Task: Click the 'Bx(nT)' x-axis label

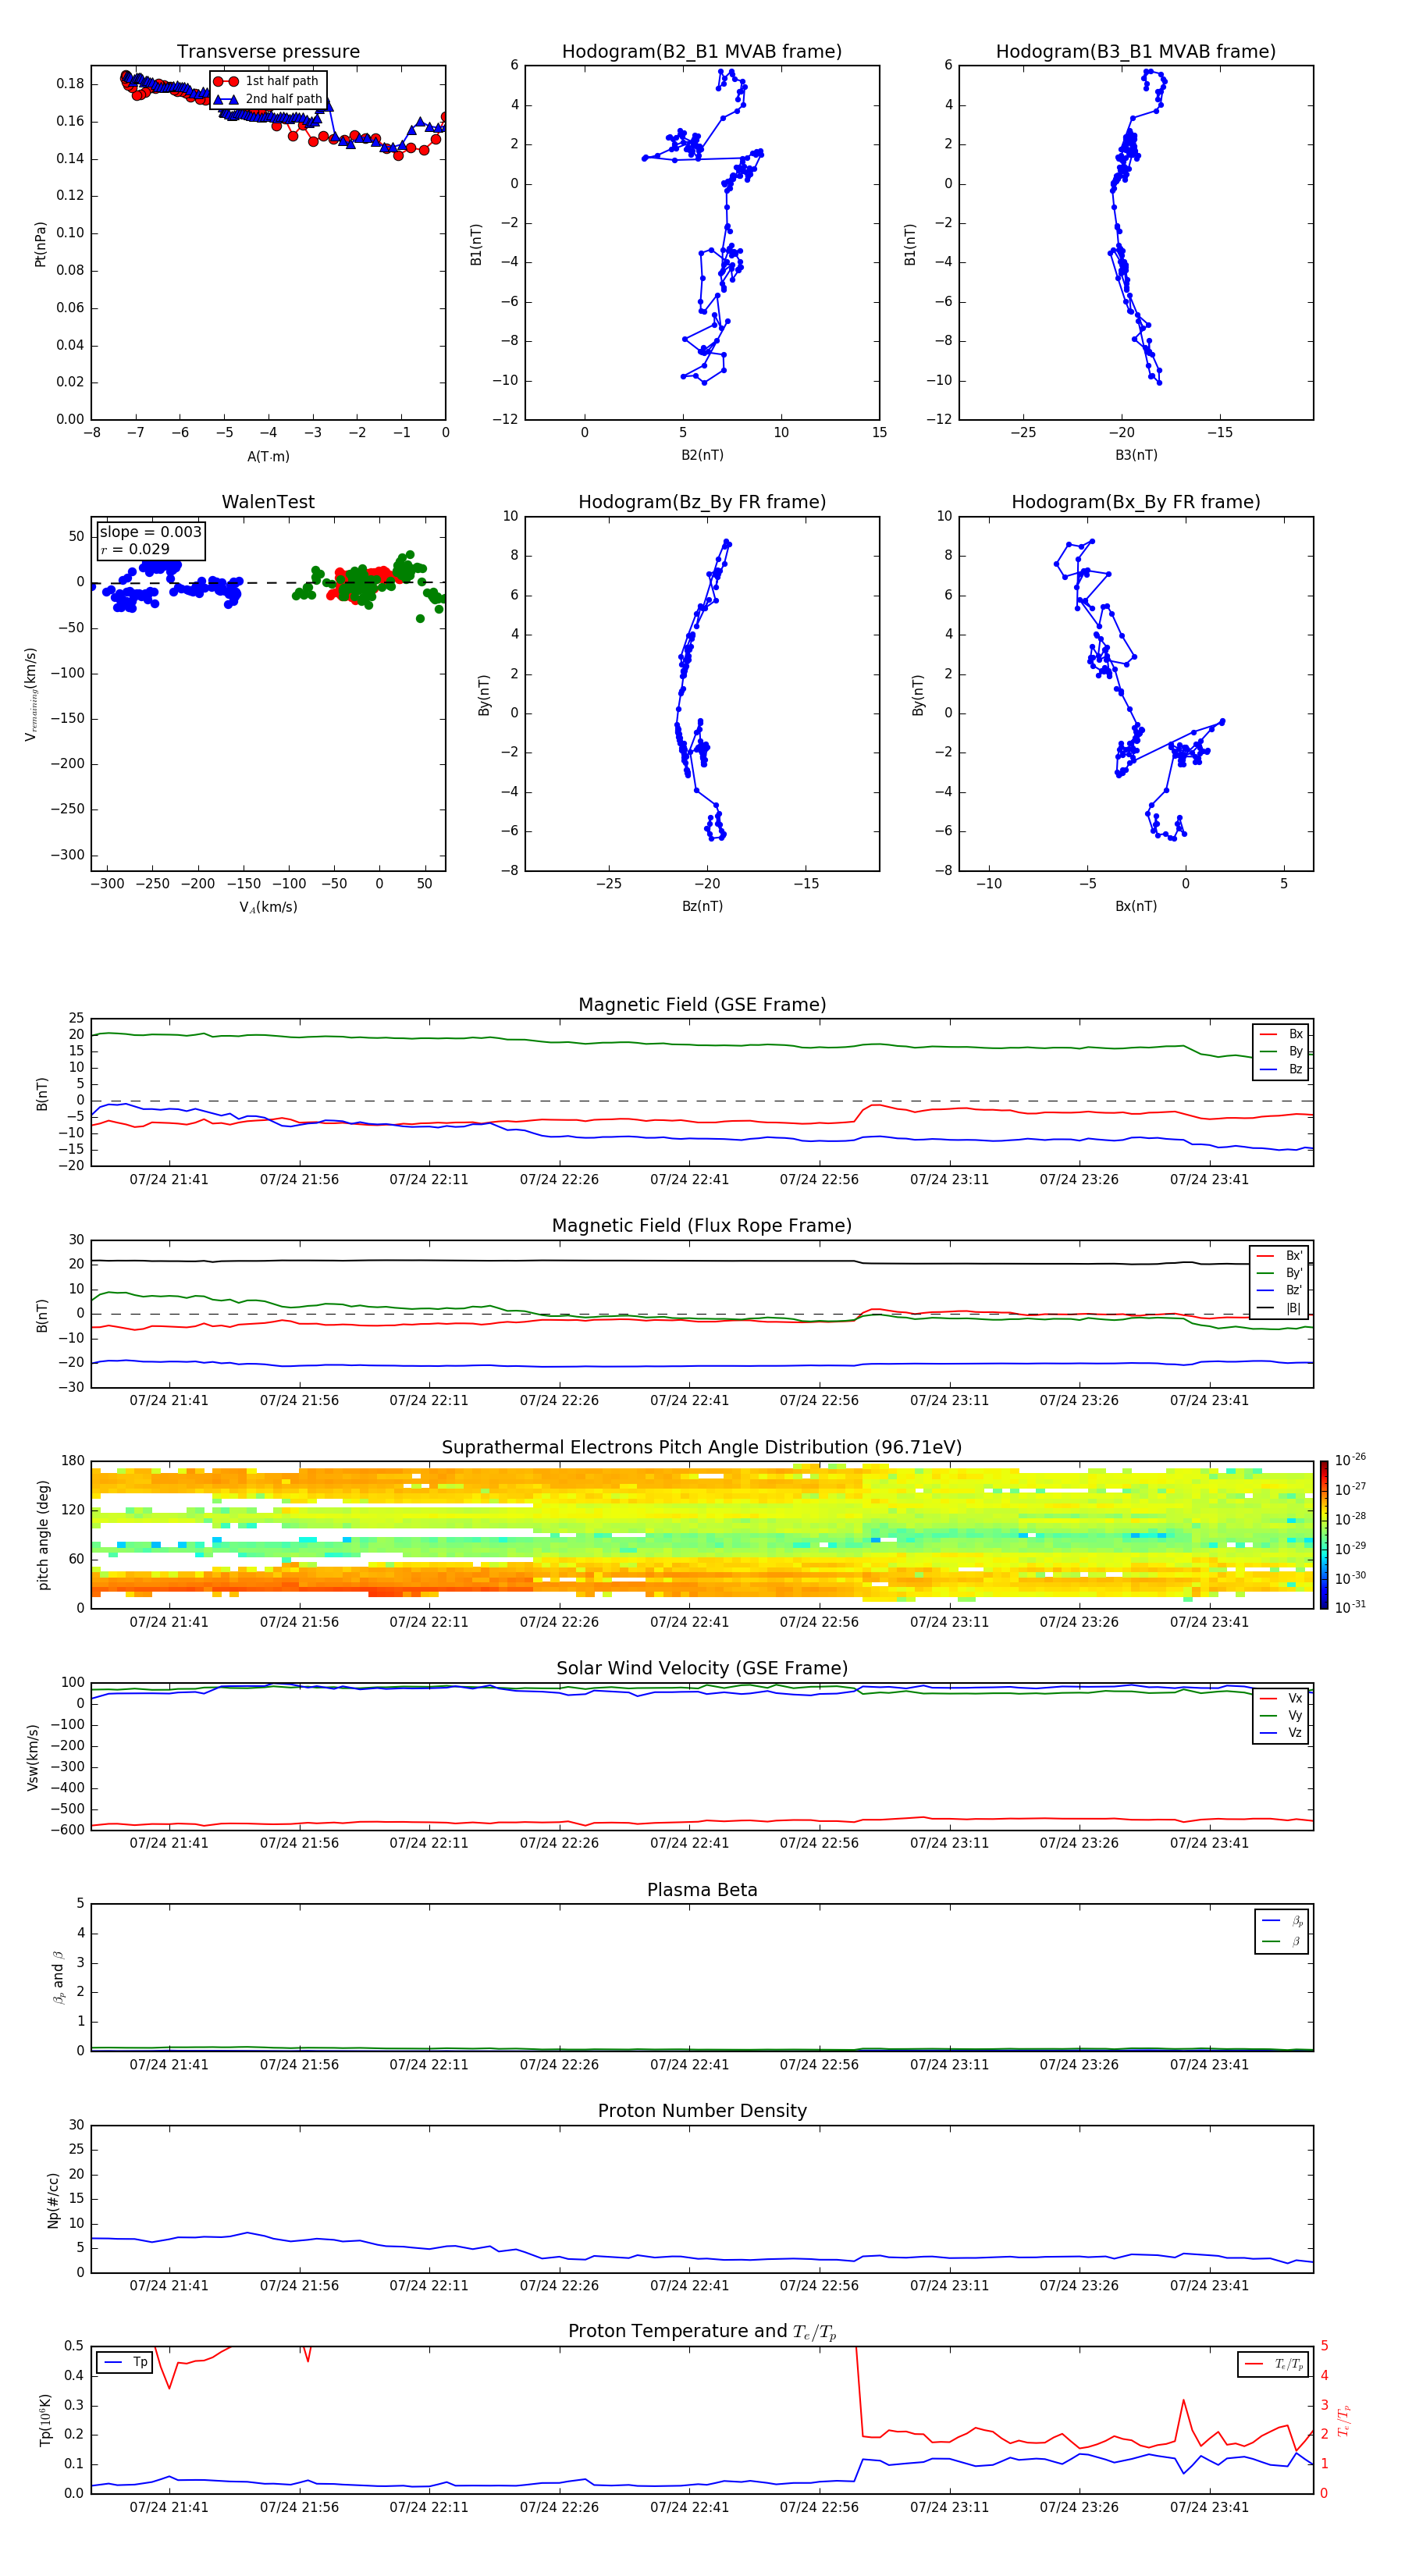Action: tap(1136, 906)
